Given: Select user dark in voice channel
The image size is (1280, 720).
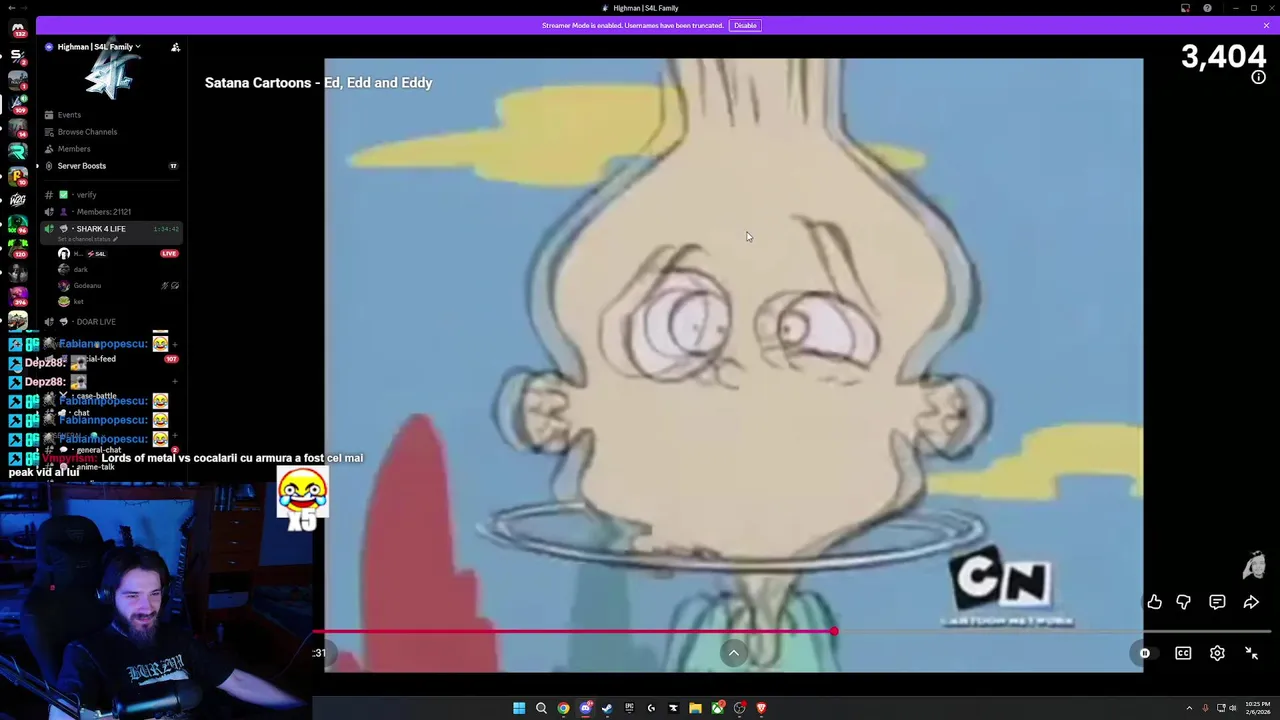Looking at the screenshot, I should click(80, 270).
